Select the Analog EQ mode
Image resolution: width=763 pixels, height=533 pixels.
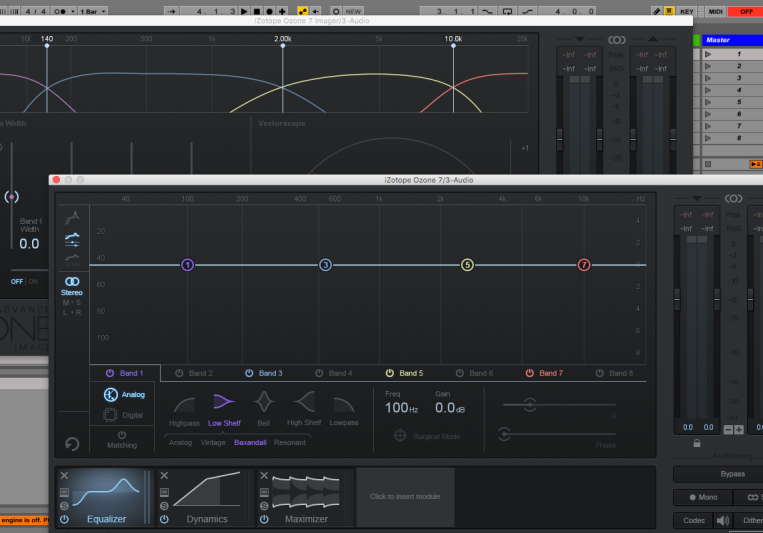pos(124,394)
